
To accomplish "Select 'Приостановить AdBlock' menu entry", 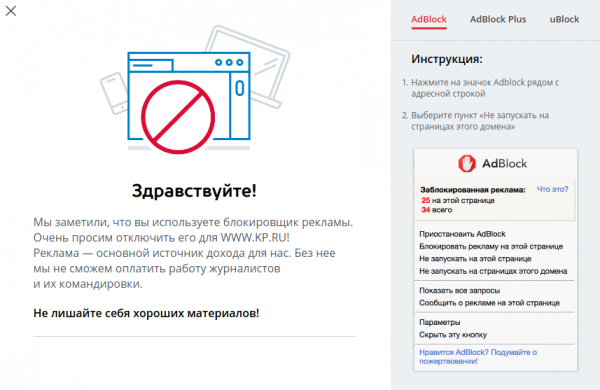I will click(x=462, y=234).
